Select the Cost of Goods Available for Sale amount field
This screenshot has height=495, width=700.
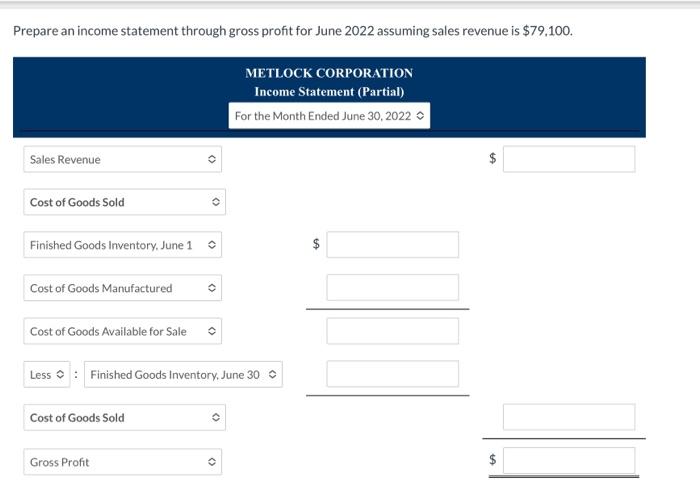[x=392, y=331]
